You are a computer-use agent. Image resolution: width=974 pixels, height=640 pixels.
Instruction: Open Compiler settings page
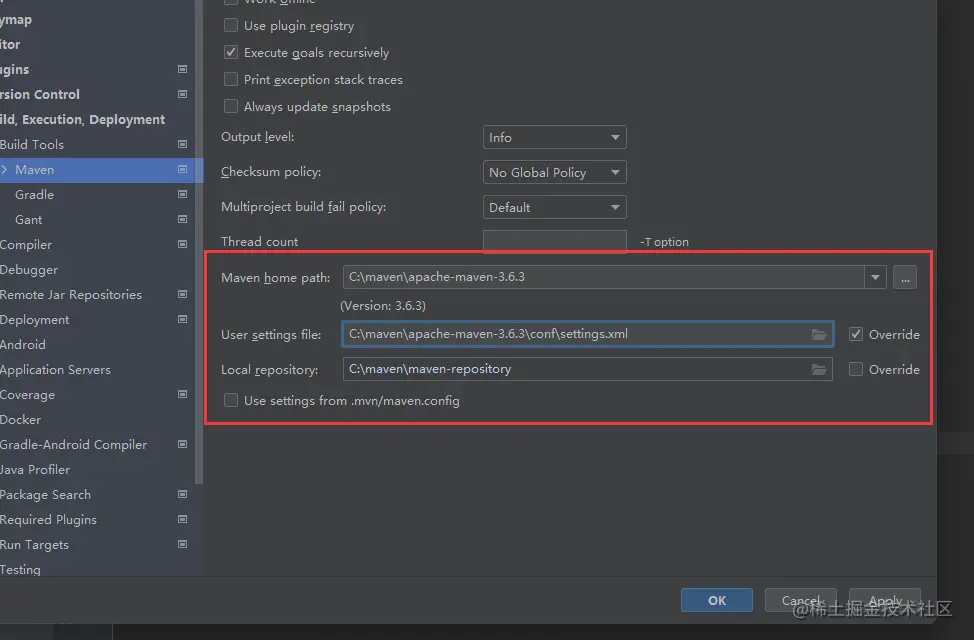coord(26,244)
